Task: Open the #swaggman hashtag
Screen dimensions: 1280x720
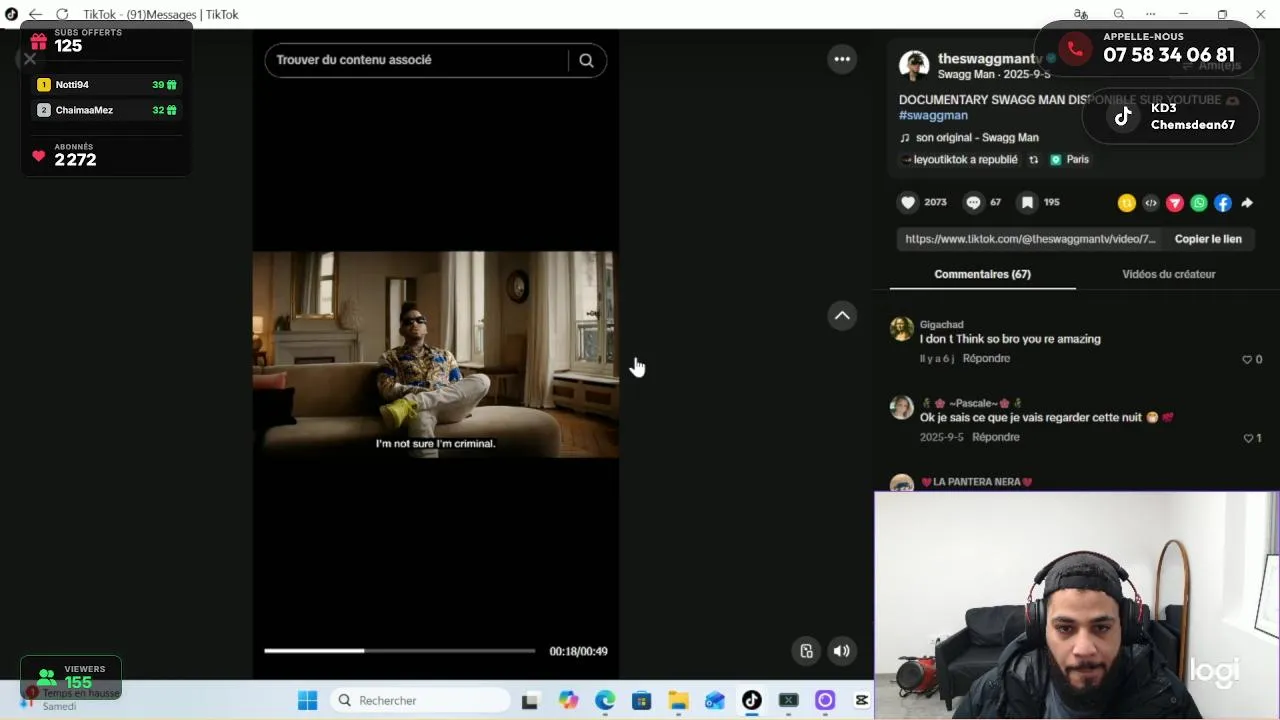Action: (933, 115)
